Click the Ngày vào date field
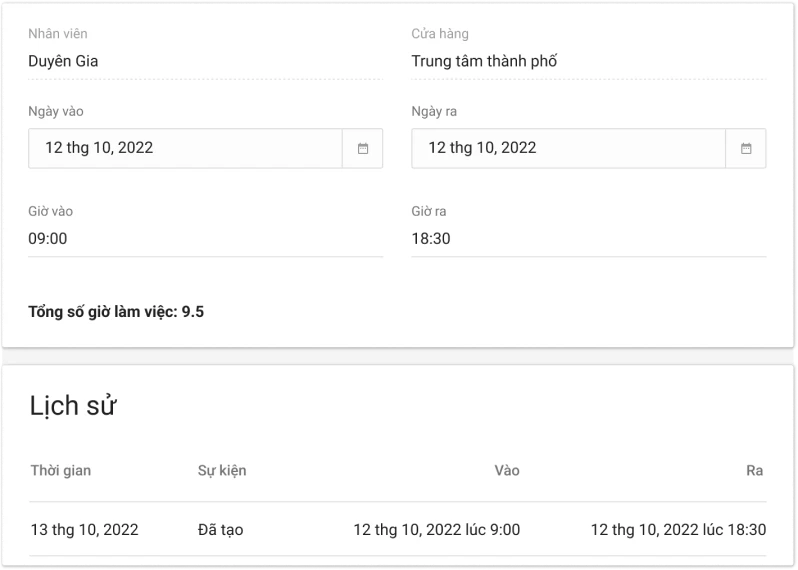The image size is (798, 570). (185, 148)
